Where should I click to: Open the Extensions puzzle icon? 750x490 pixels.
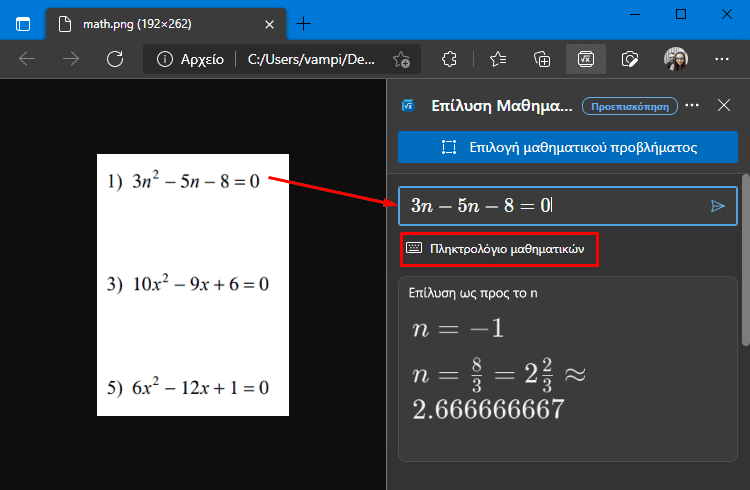[x=449, y=59]
